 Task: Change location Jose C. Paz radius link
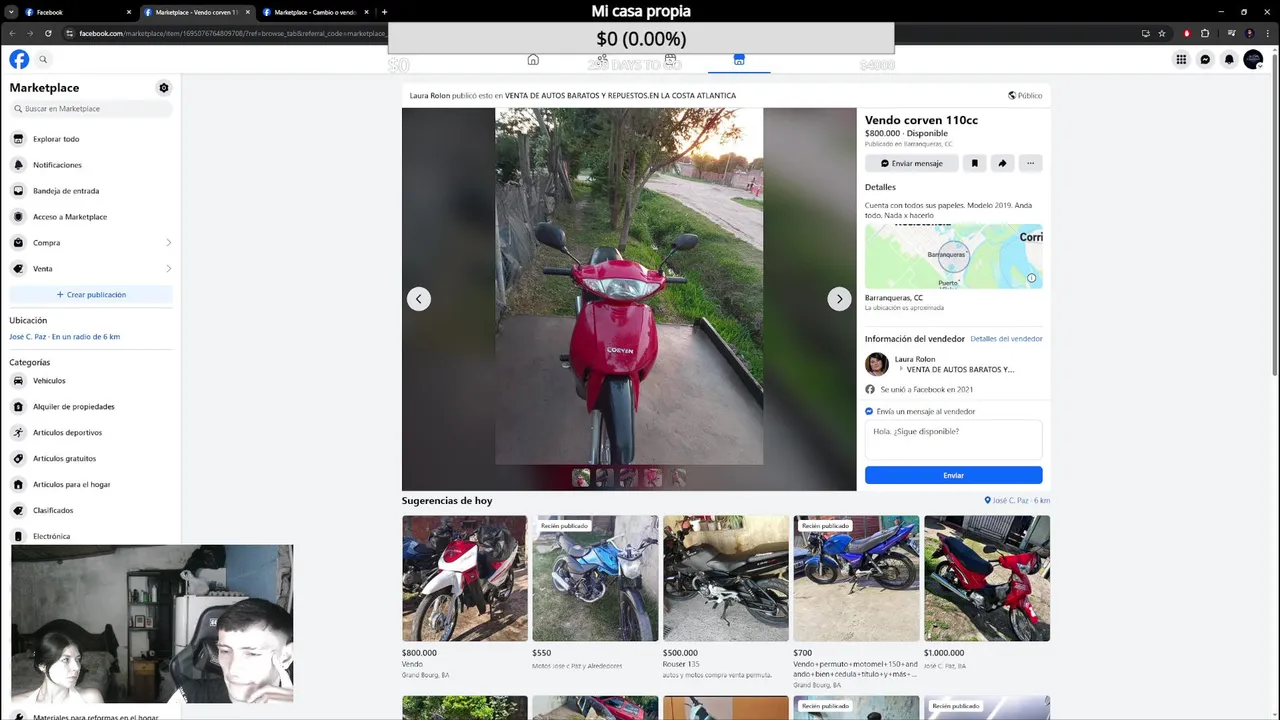tap(65, 337)
